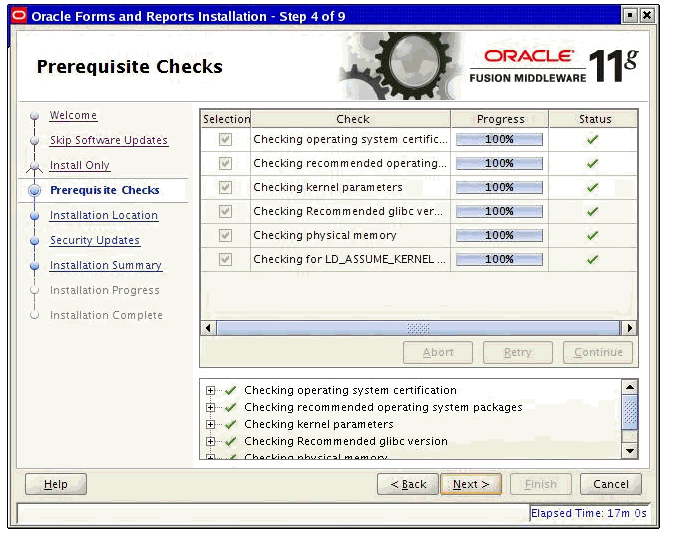Click Installation Complete step label

(107, 315)
